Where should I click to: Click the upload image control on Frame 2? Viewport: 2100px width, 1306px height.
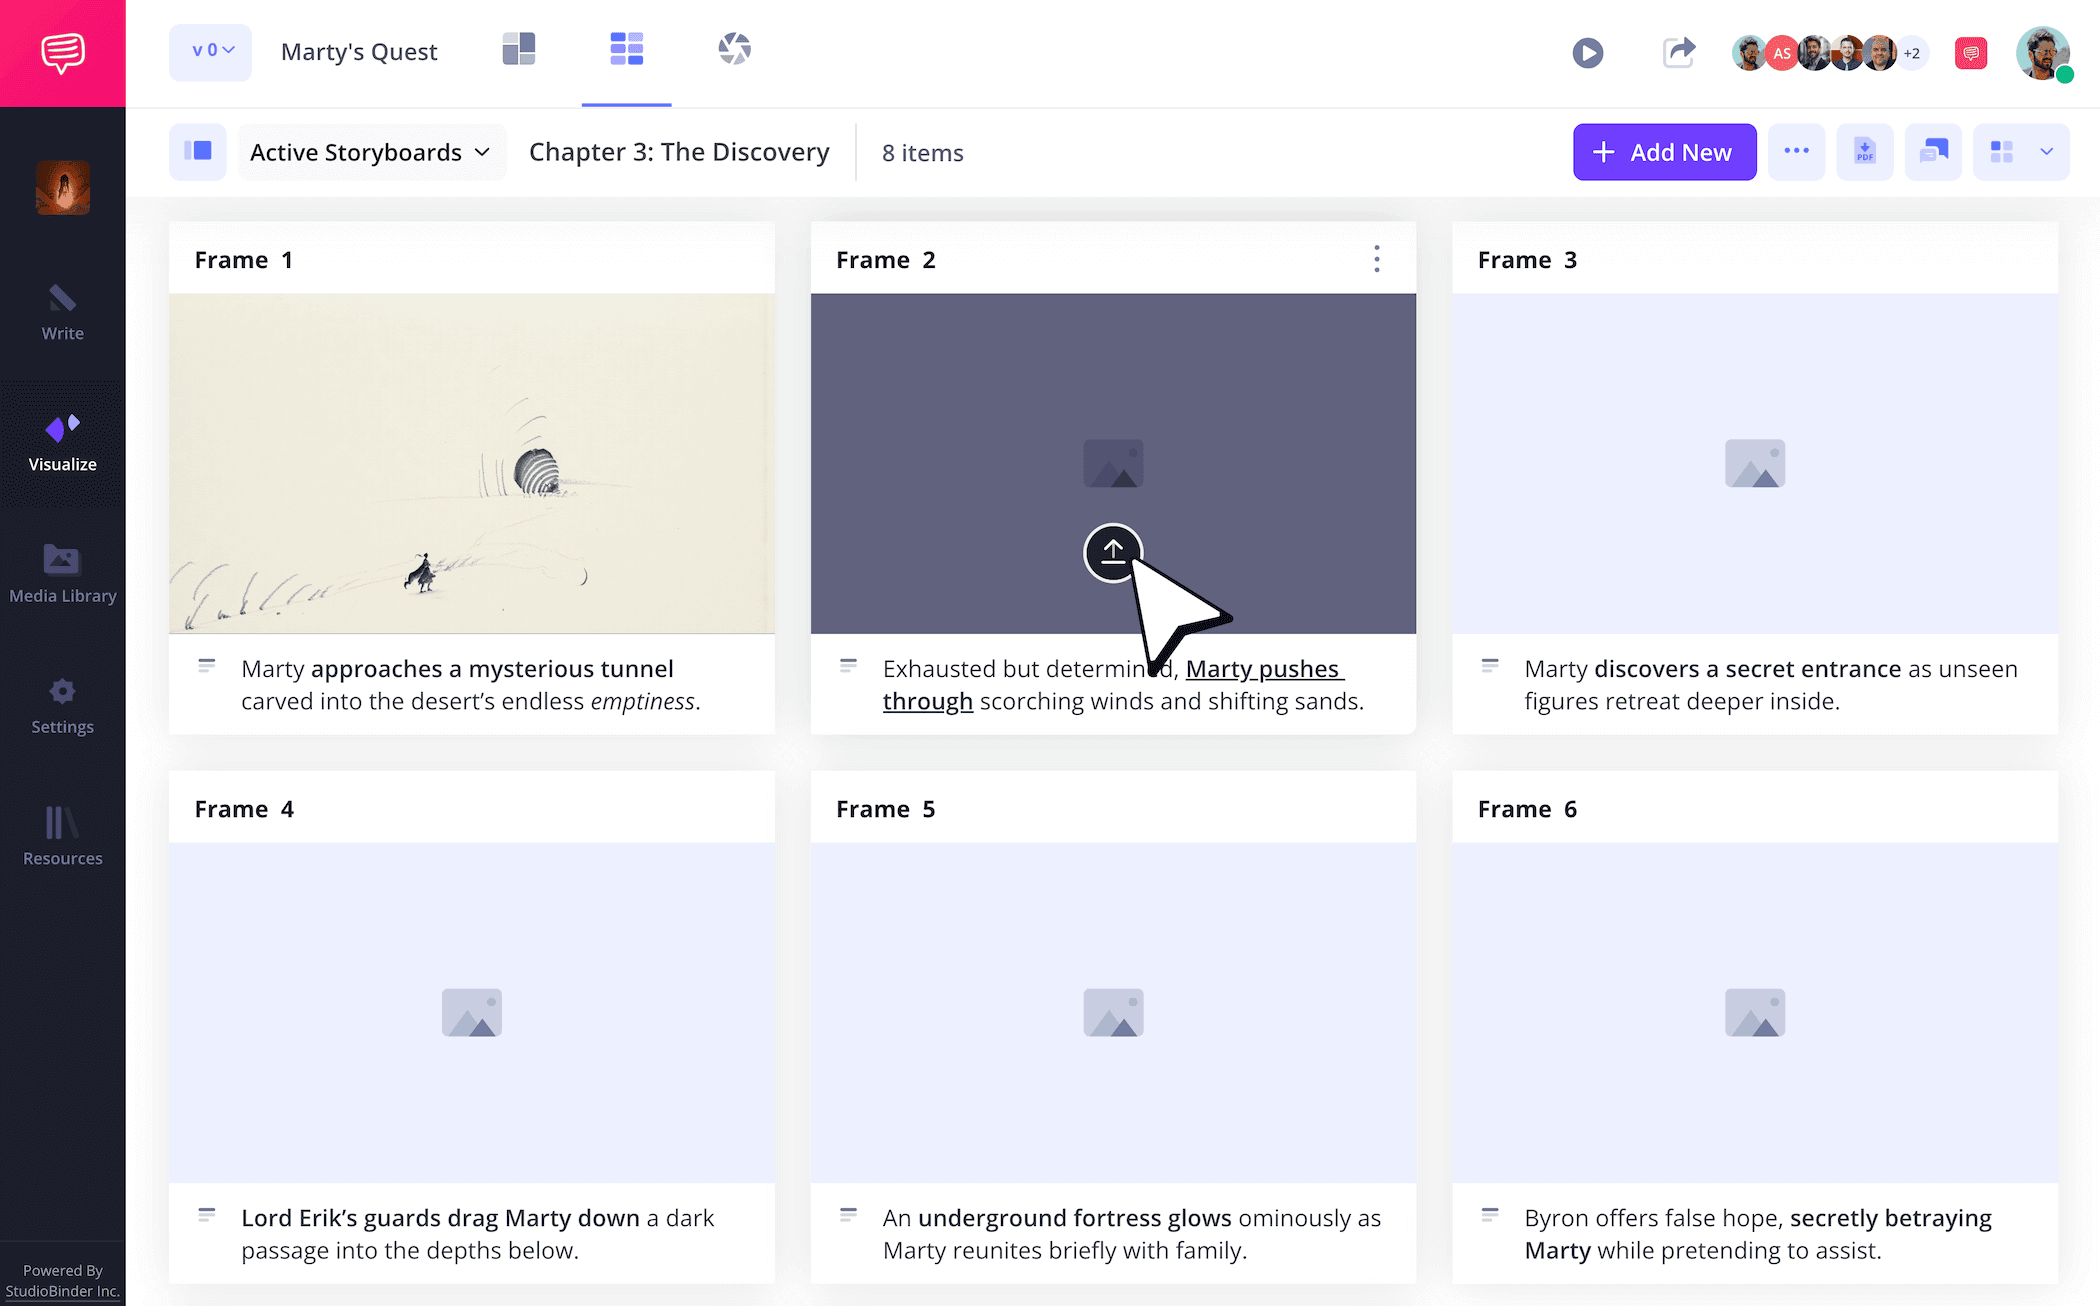click(1113, 552)
